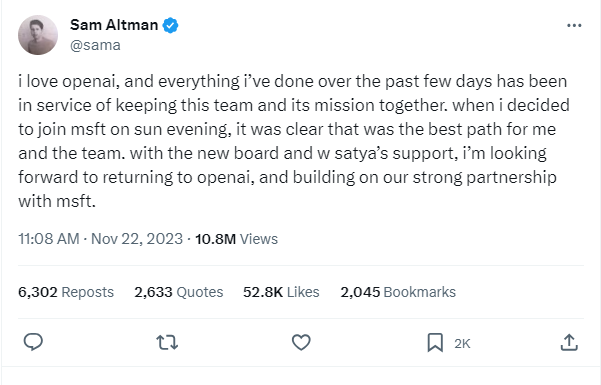Click the word Views after 10.8M
Screen dimensions: 601x385
point(259,239)
